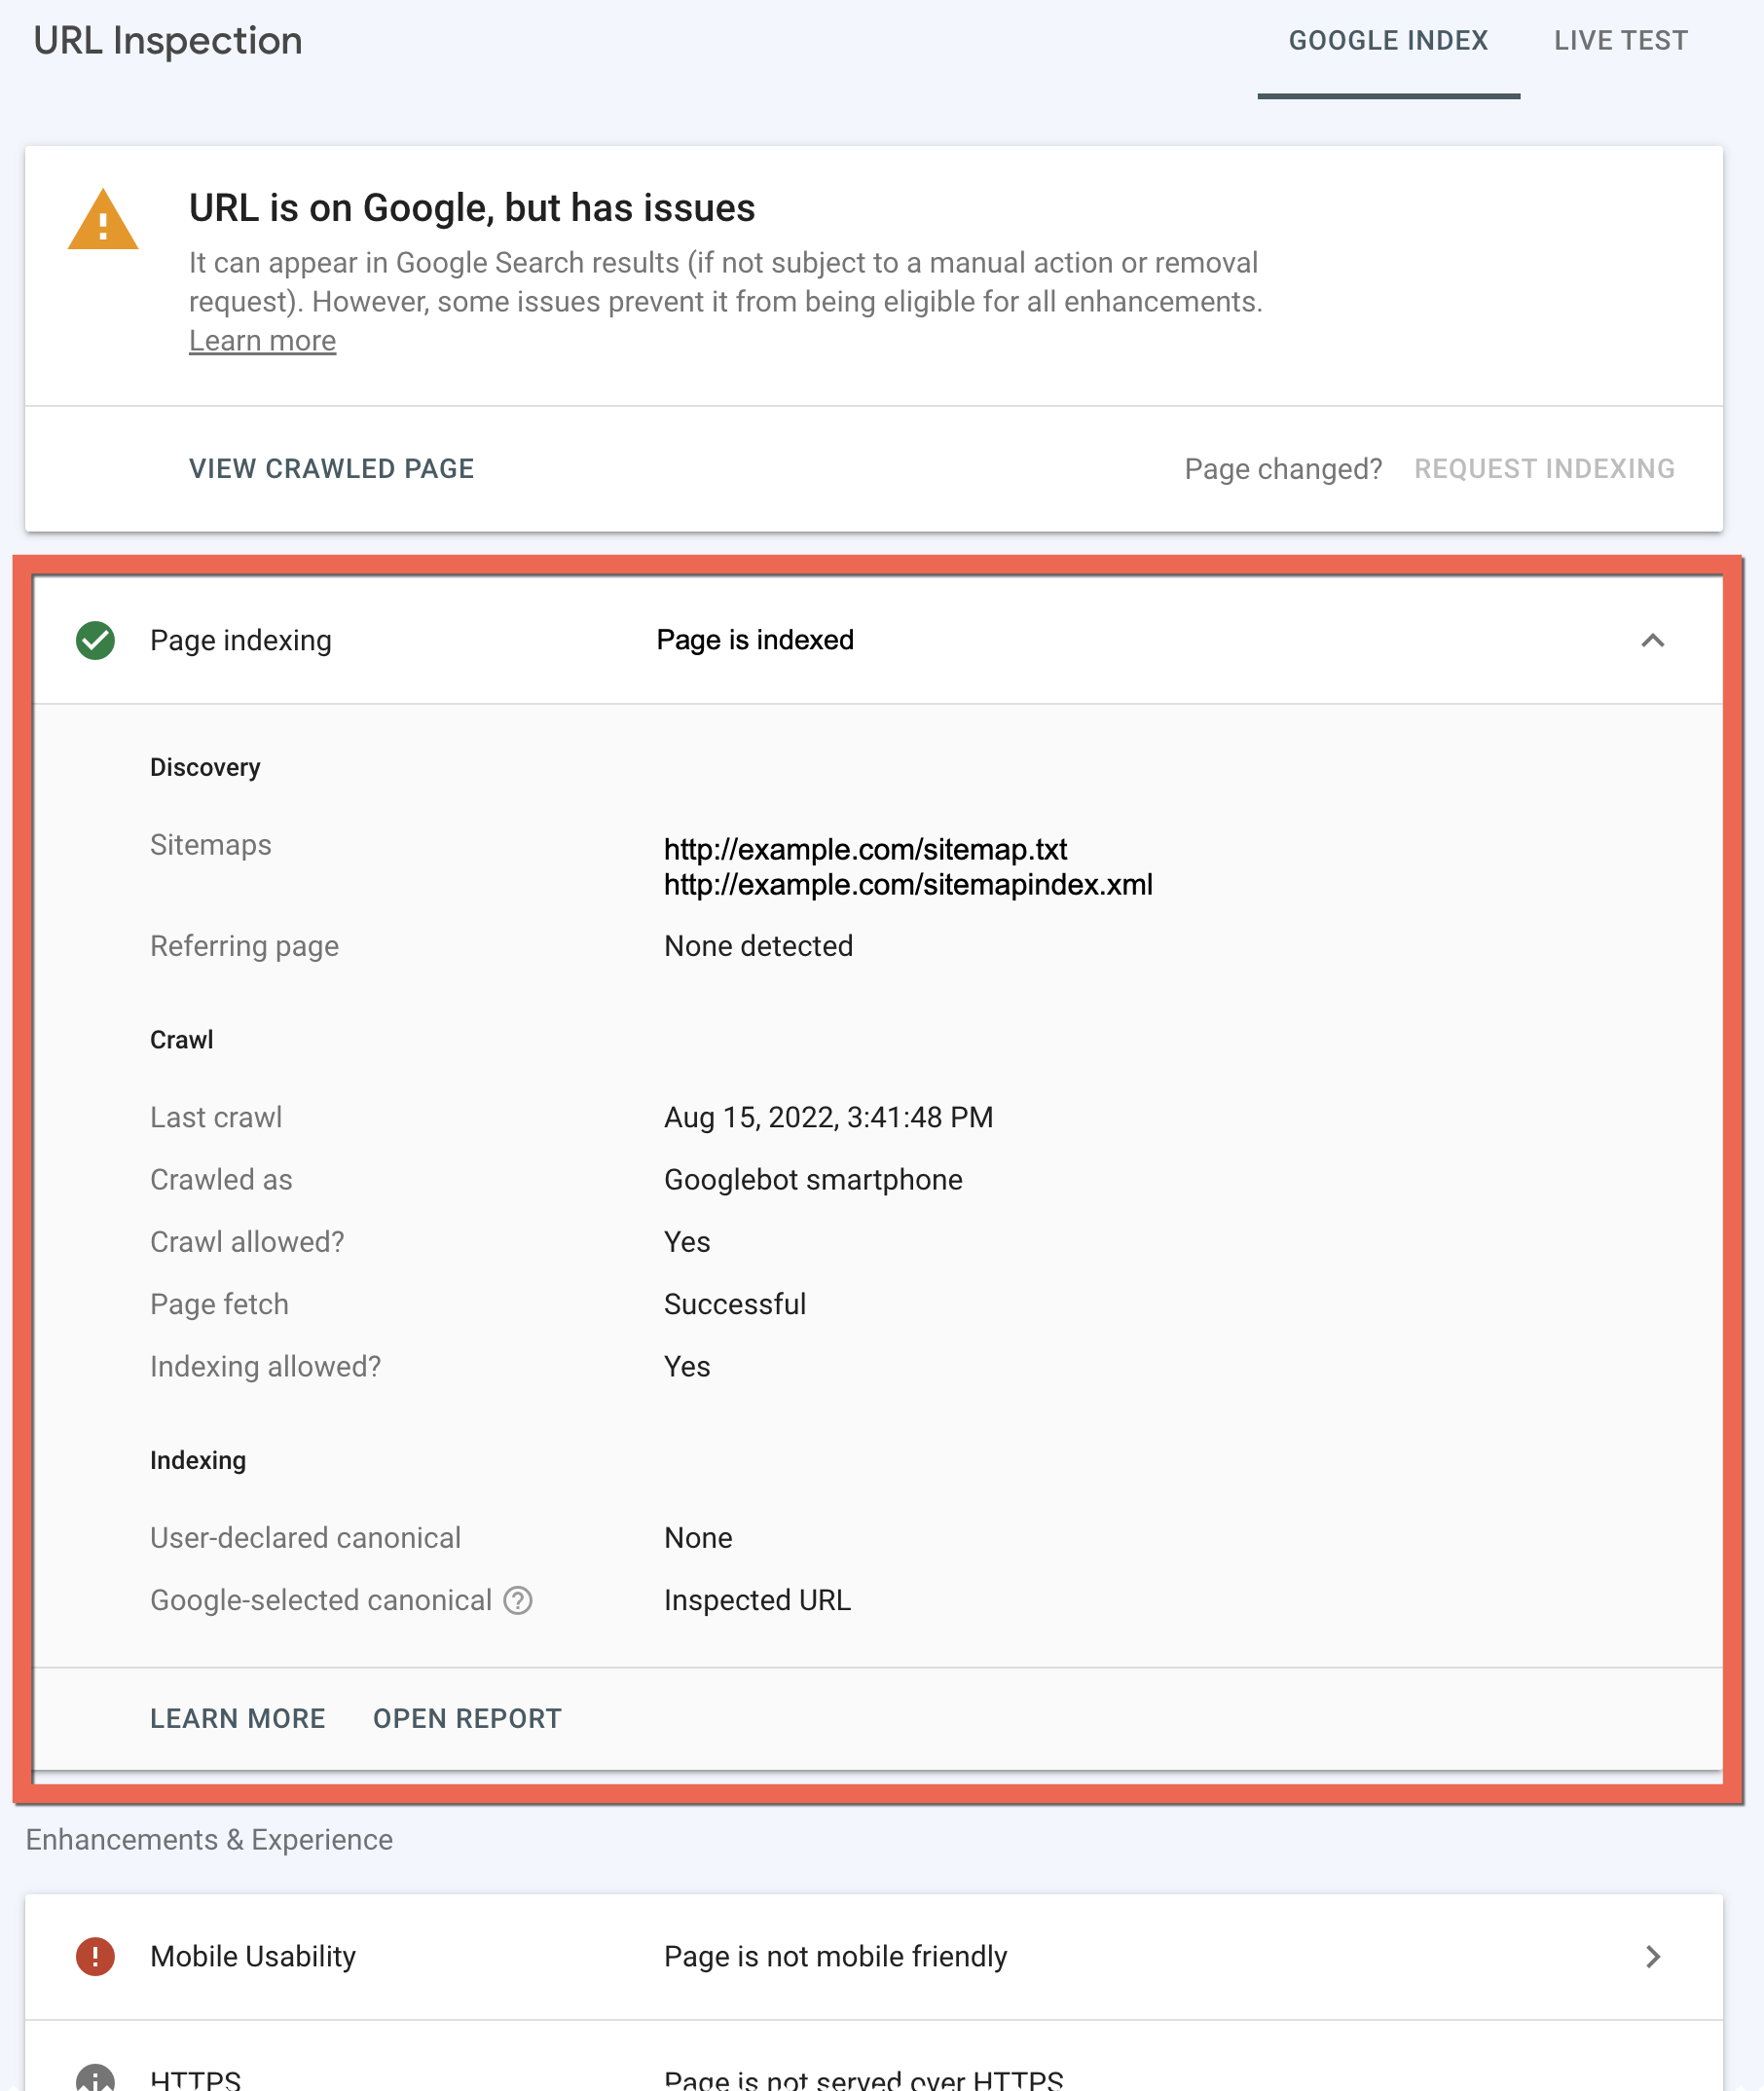Click the green Page indexing checkmark icon
The width and height of the screenshot is (1764, 2091).
click(96, 640)
